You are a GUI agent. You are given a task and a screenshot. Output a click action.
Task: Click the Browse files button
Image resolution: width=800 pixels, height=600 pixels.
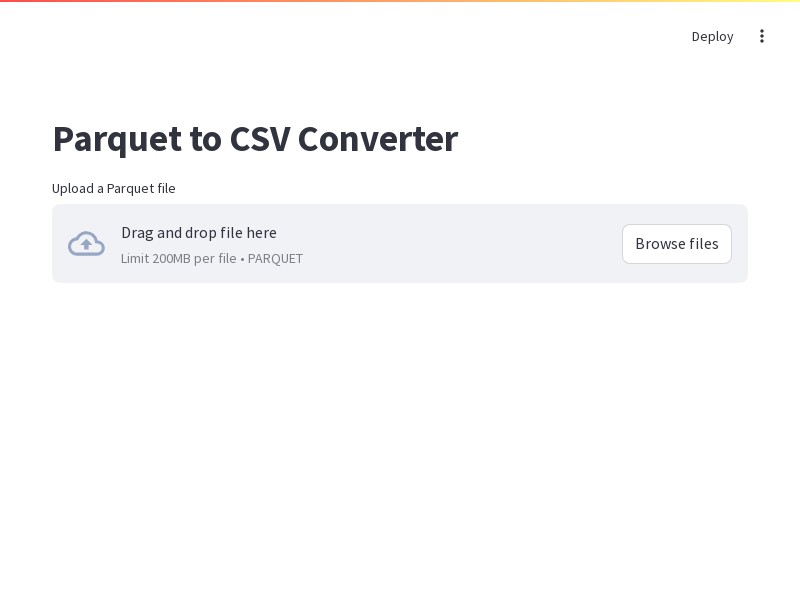click(677, 244)
